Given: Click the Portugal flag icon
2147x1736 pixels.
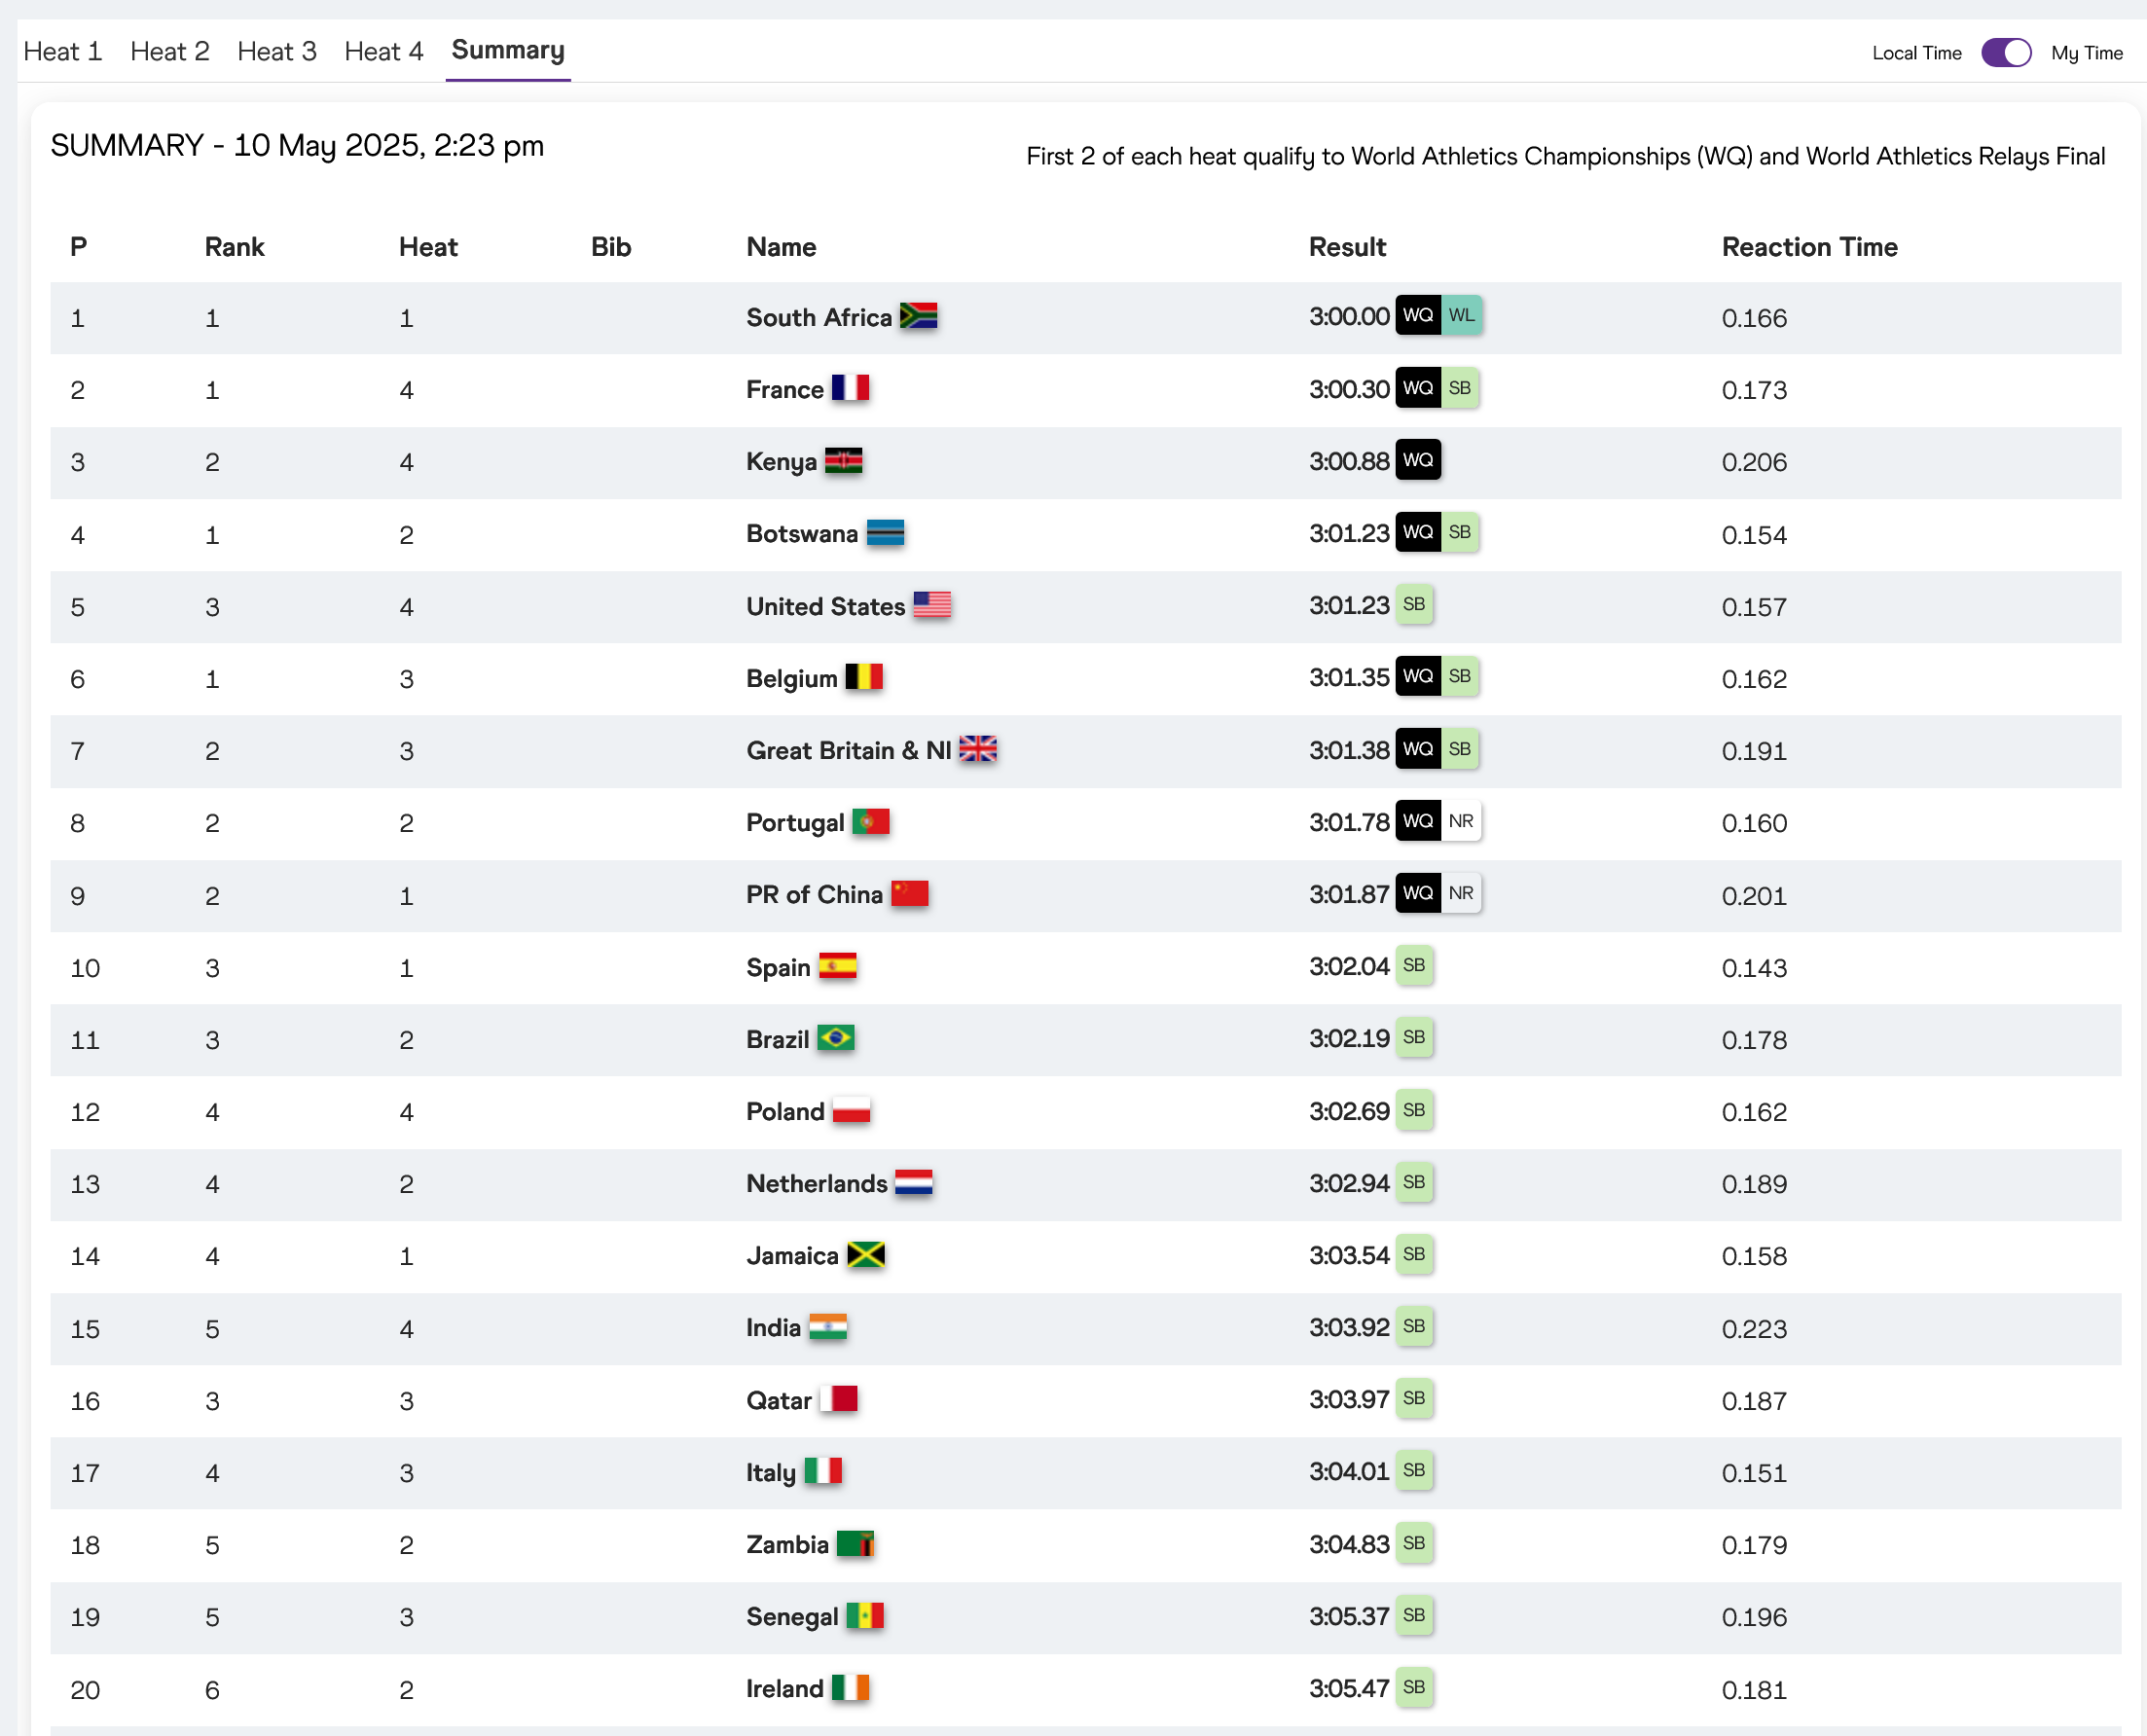Looking at the screenshot, I should tap(871, 821).
